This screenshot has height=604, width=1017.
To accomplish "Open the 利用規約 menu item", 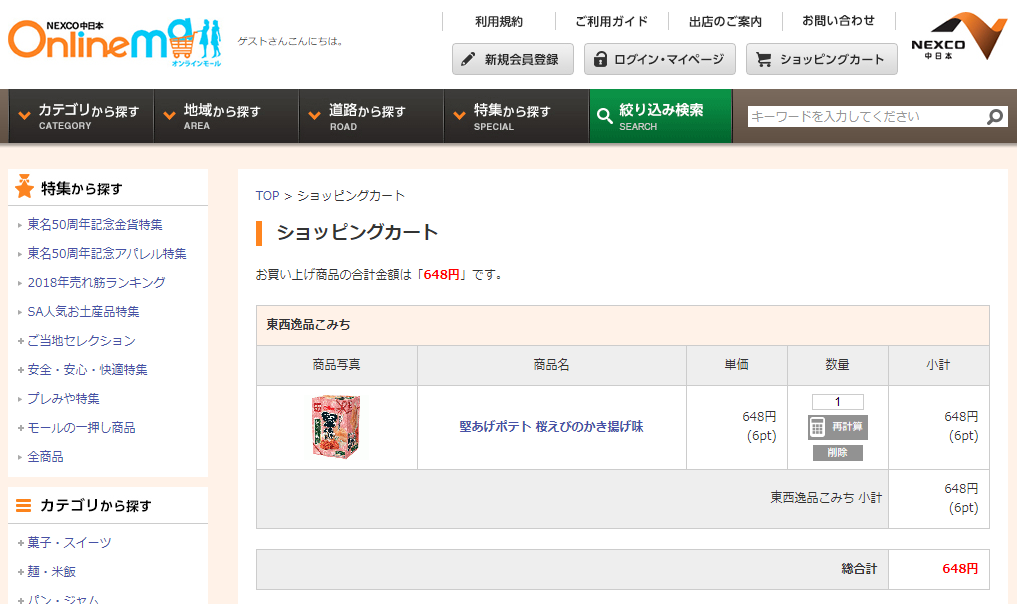I will pos(498,21).
